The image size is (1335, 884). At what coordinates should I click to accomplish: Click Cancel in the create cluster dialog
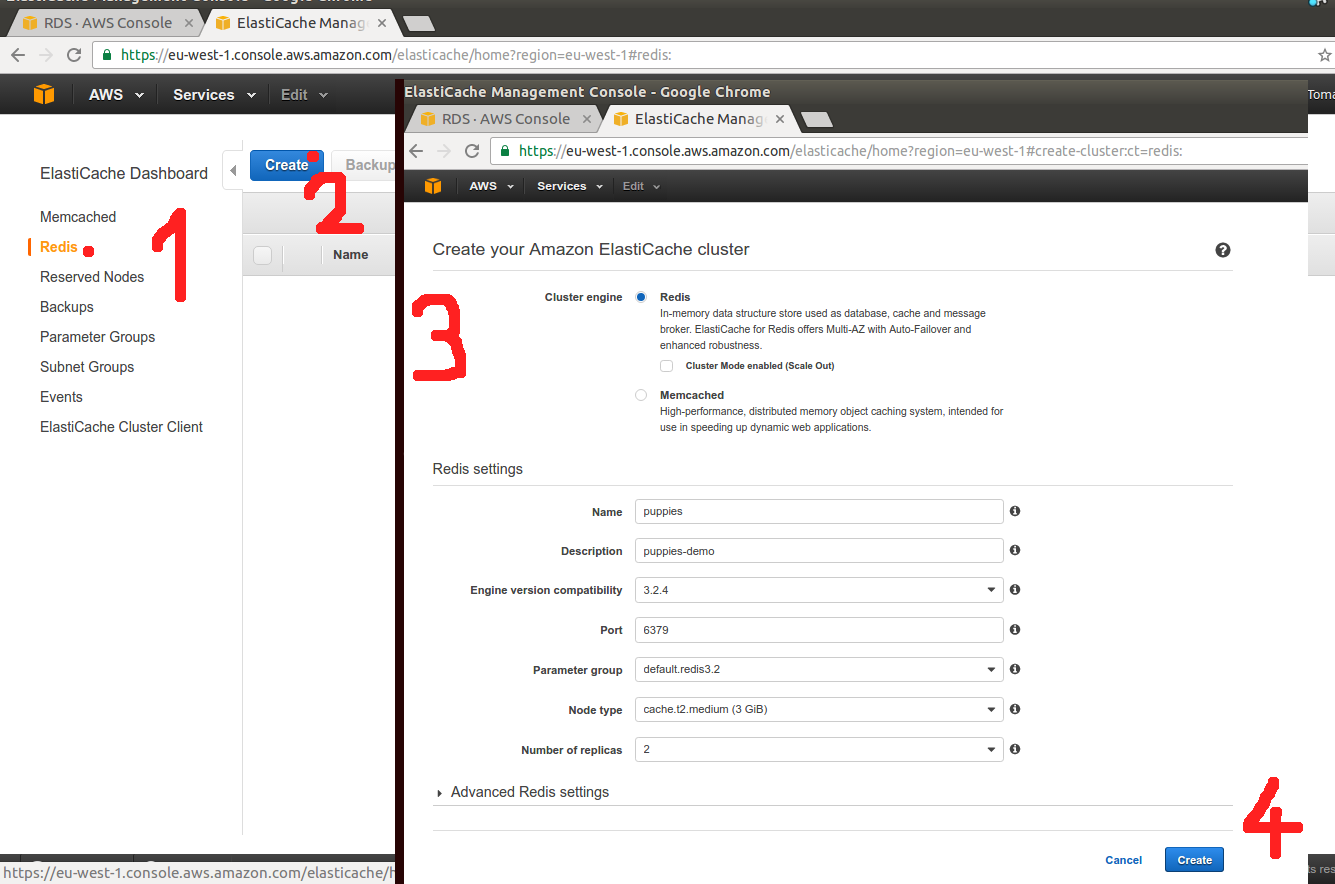pos(1124,860)
